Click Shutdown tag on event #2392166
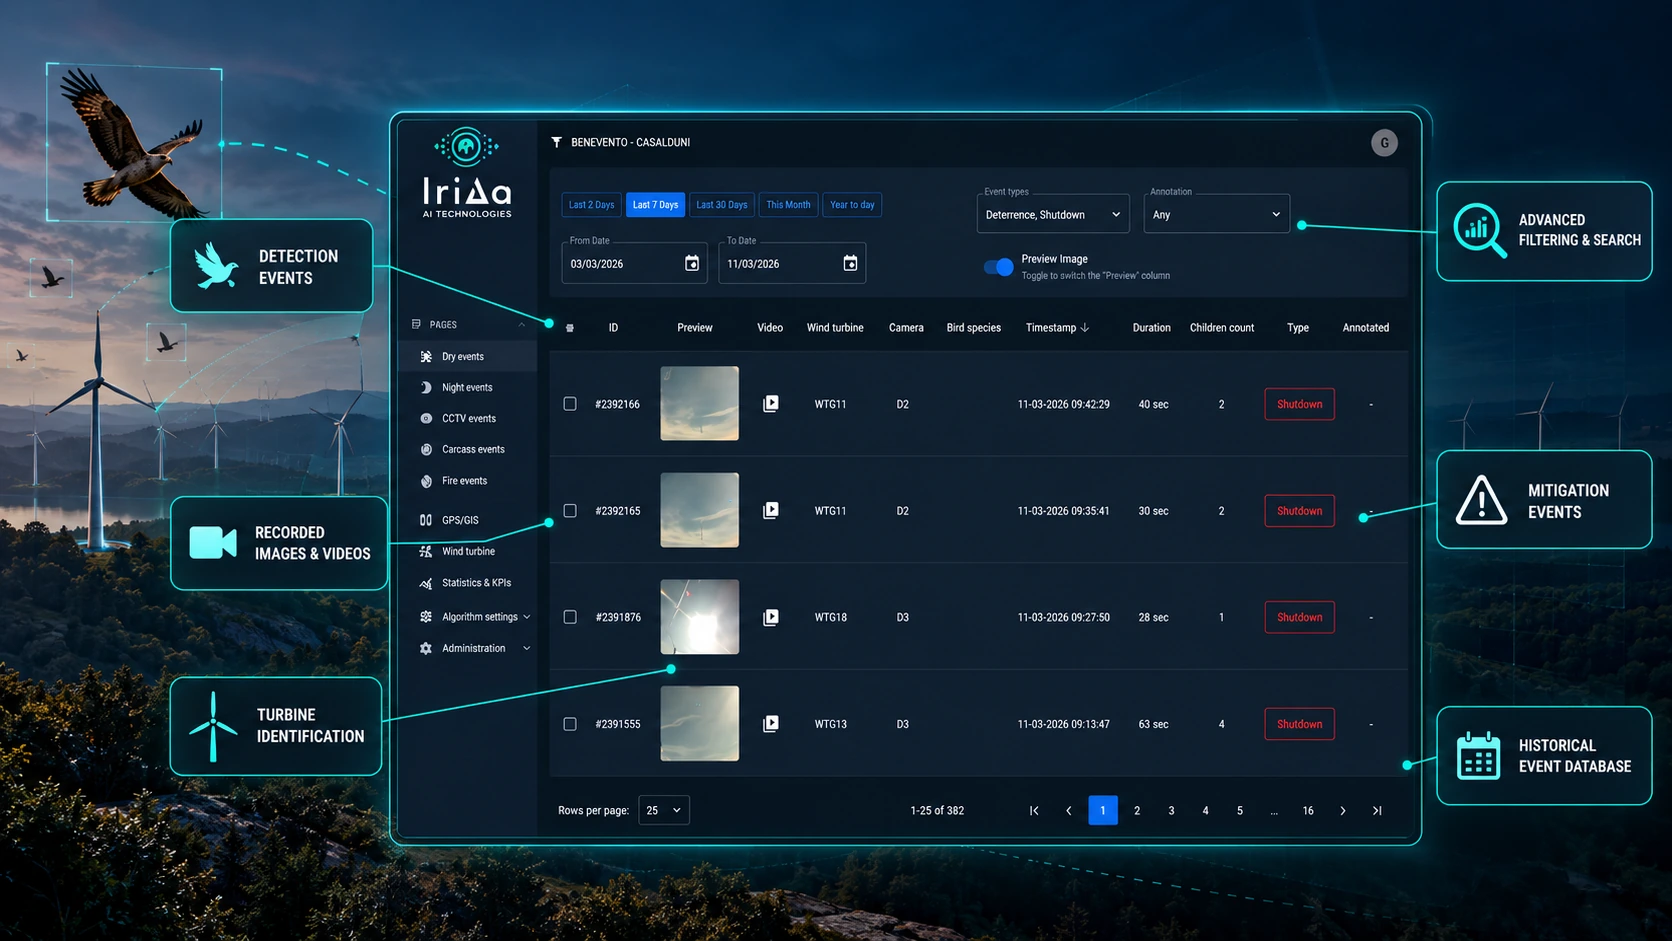This screenshot has height=941, width=1672. [x=1299, y=404]
